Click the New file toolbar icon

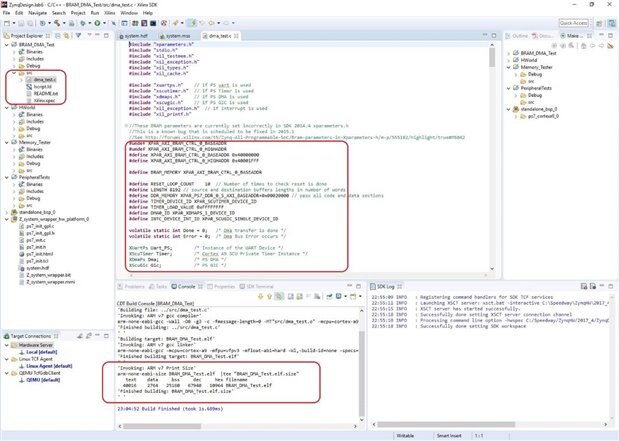click(x=7, y=22)
